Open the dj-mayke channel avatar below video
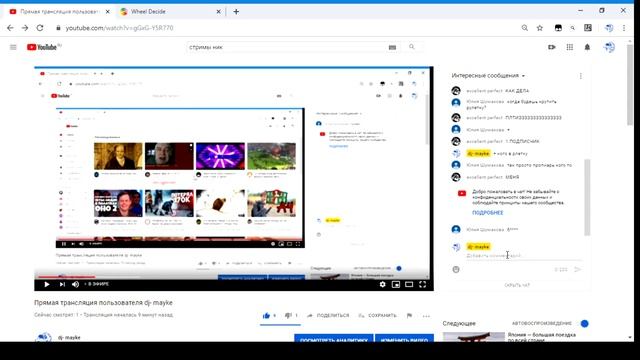640x360 pixels. [x=43, y=337]
